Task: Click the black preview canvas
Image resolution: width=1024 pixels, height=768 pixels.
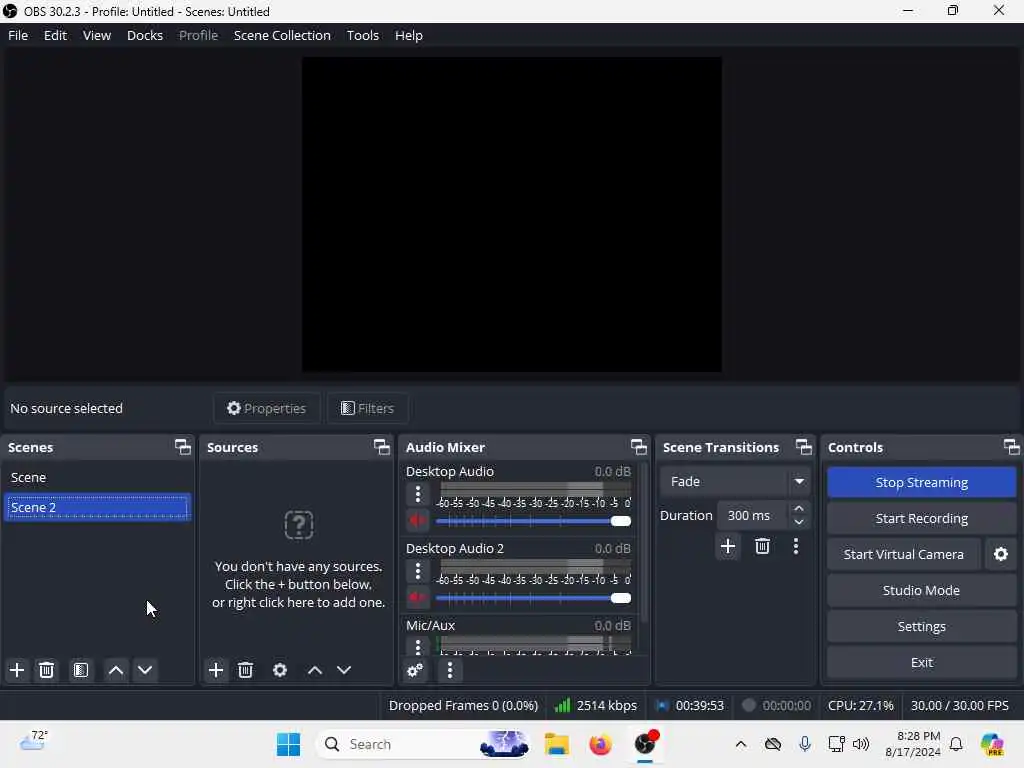Action: tap(511, 214)
